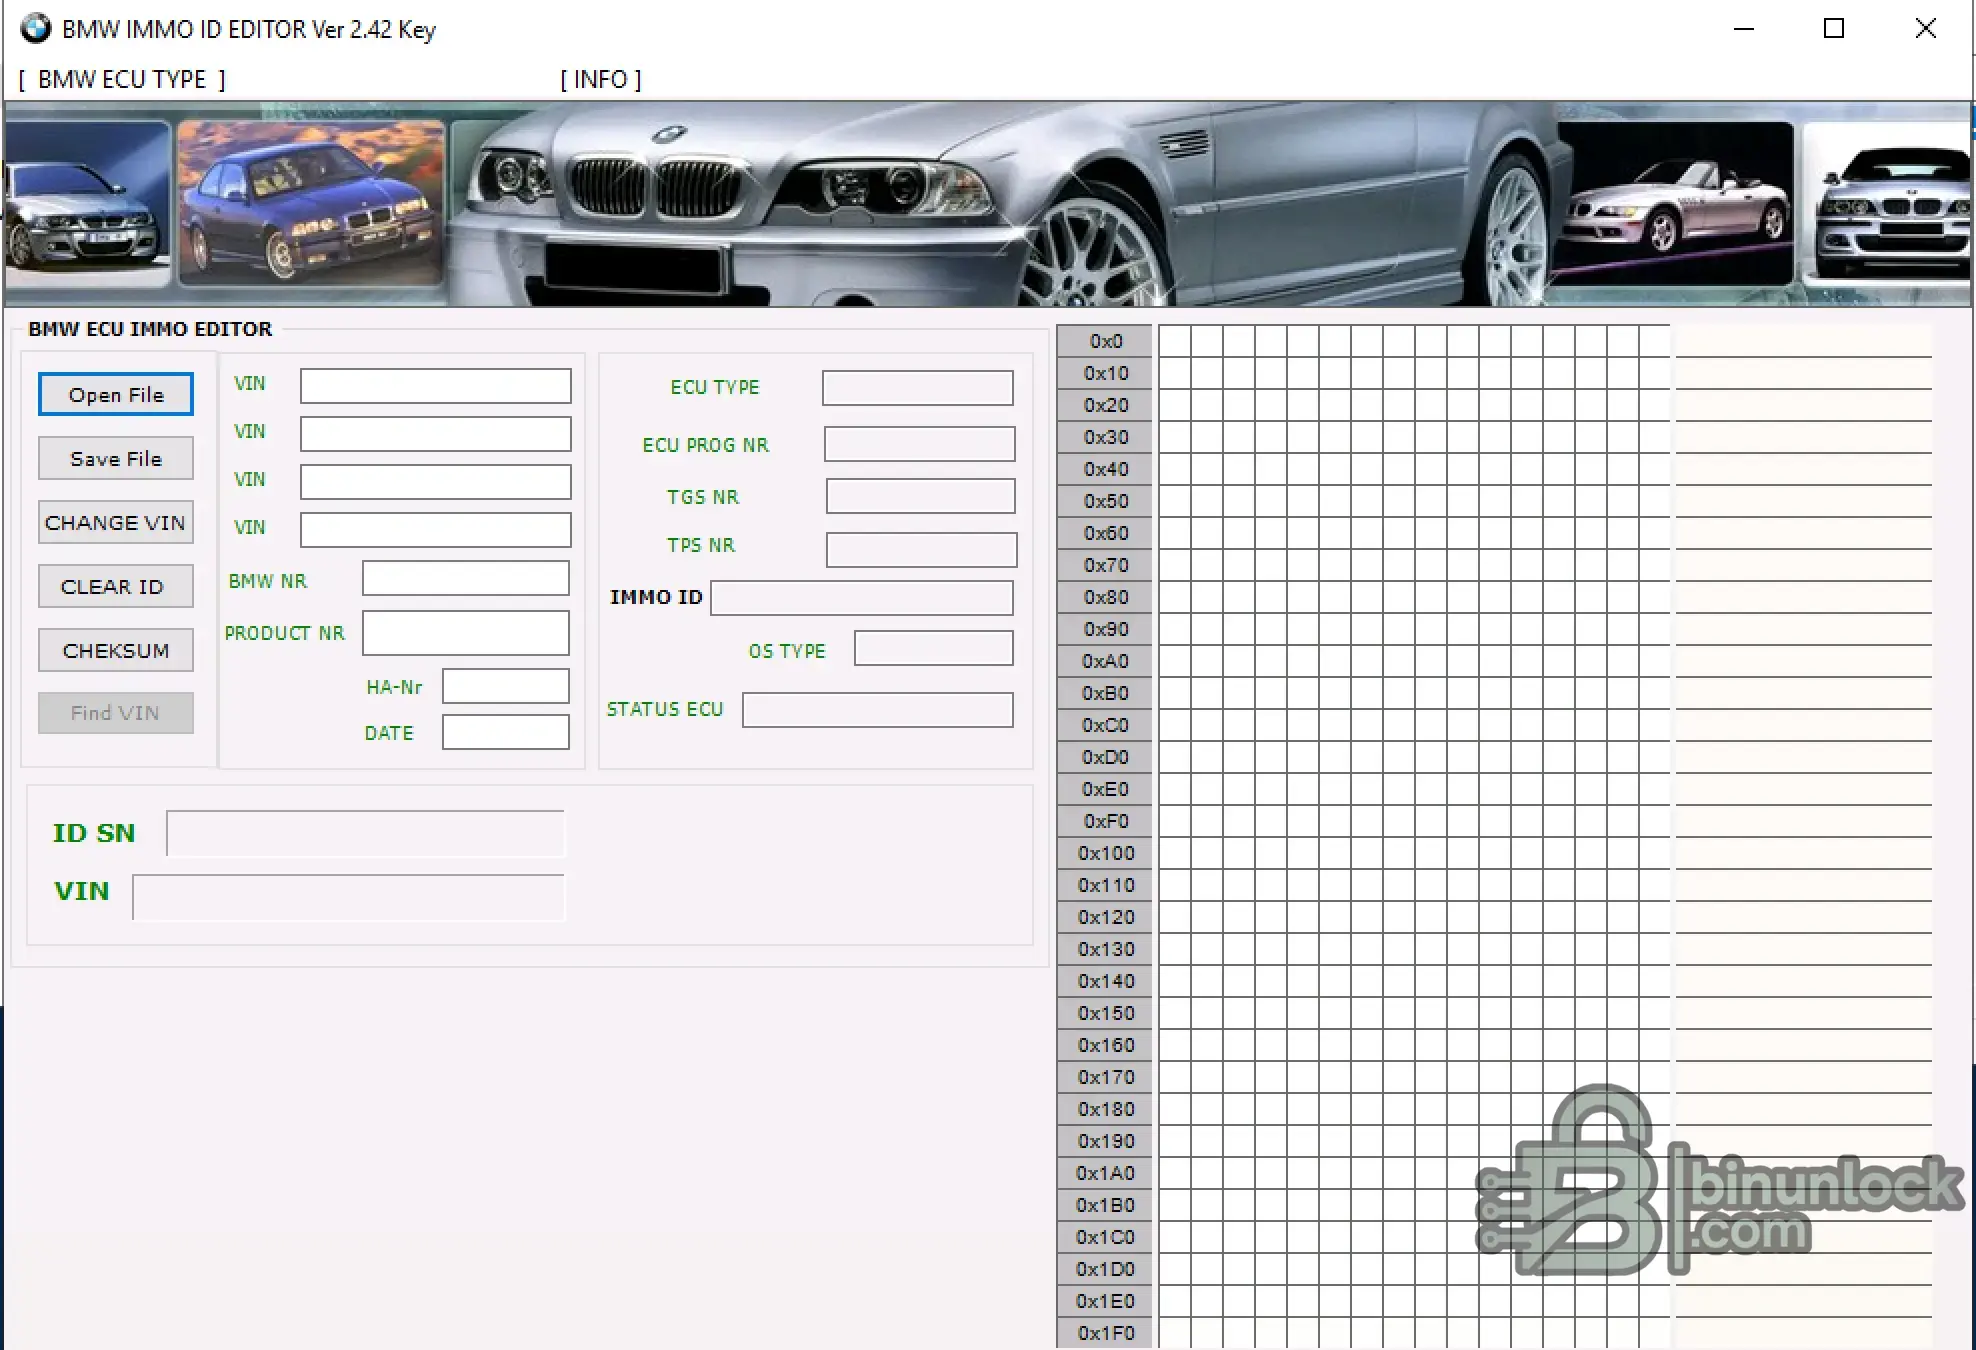Click the ID SN field
The height and width of the screenshot is (1350, 1976).
(366, 834)
